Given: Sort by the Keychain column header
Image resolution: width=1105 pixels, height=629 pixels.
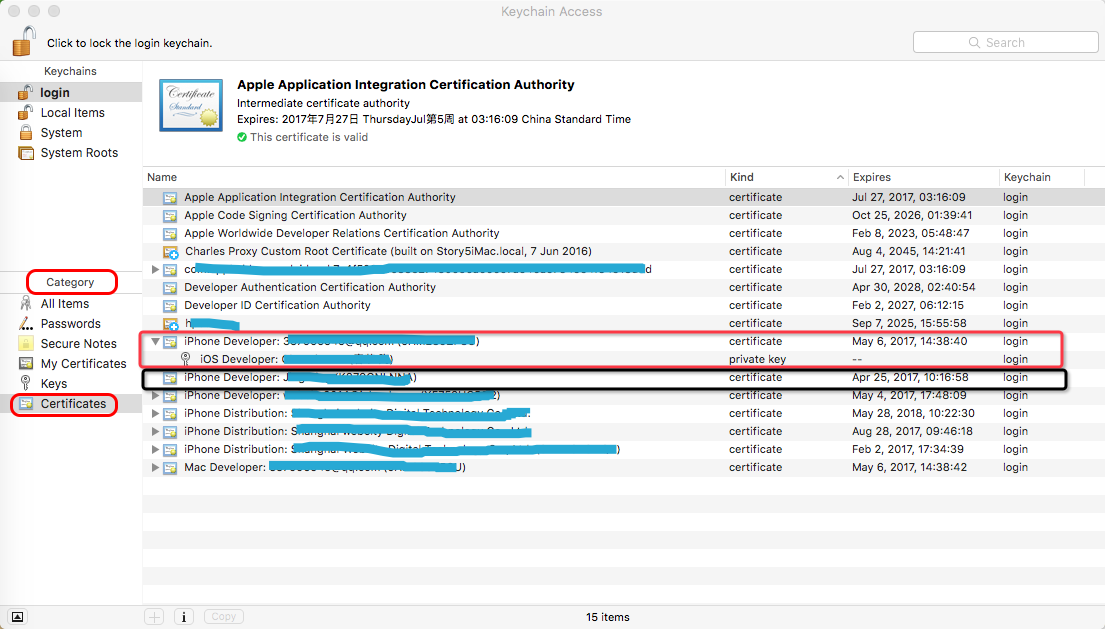Looking at the screenshot, I should point(1042,178).
